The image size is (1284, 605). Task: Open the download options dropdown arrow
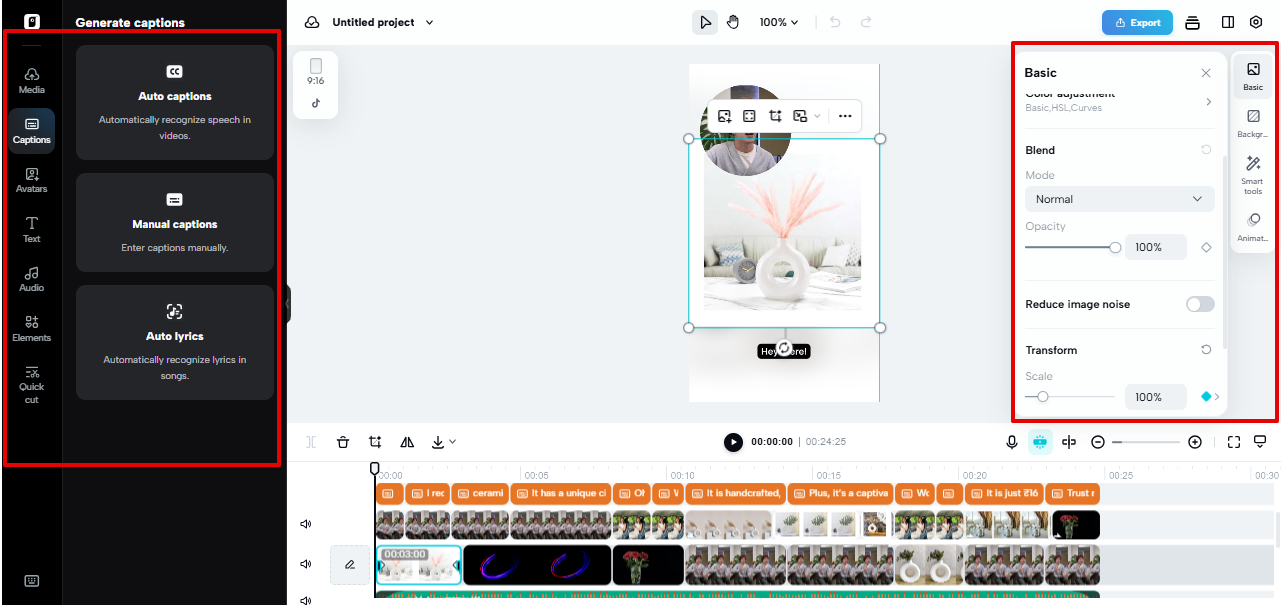(454, 441)
